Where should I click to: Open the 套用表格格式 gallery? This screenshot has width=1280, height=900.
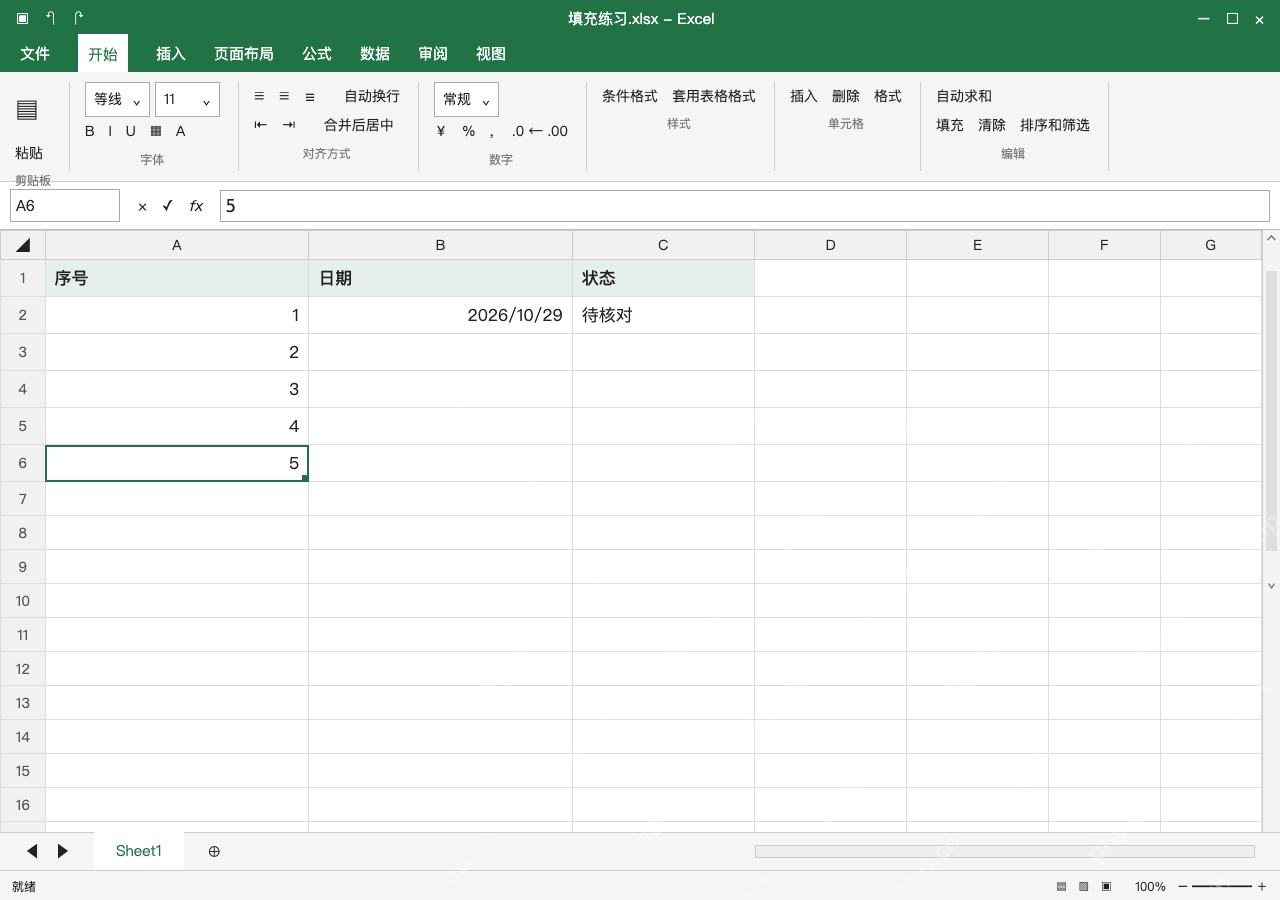coord(714,96)
